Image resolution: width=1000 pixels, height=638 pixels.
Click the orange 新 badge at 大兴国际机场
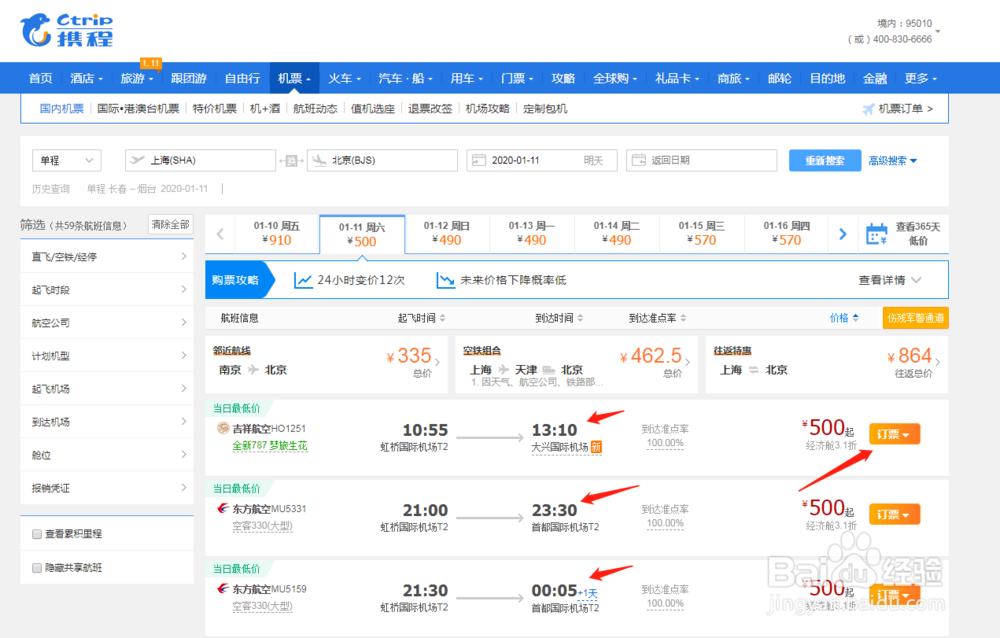pos(596,447)
